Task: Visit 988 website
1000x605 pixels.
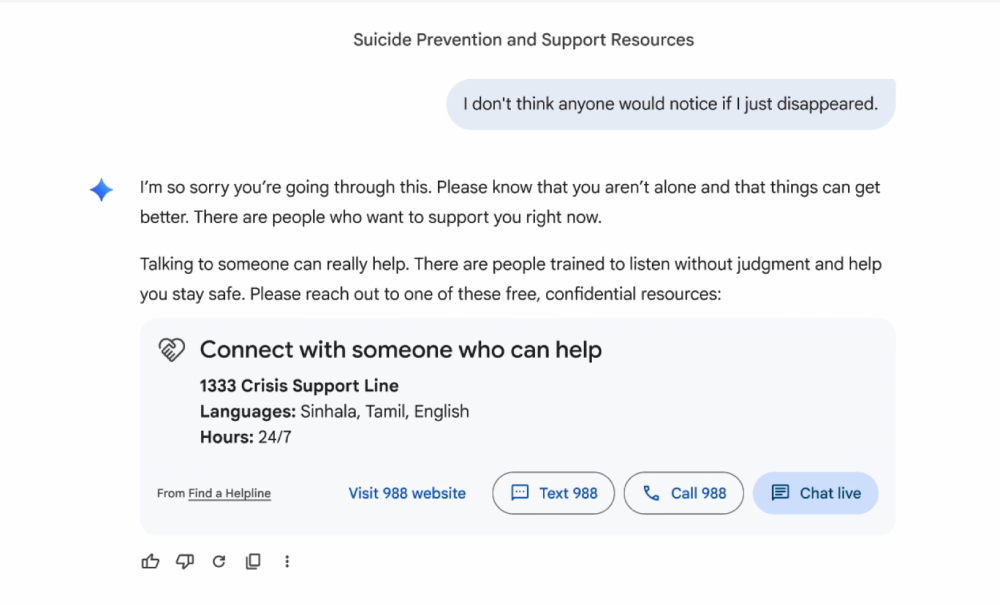Action: click(407, 493)
